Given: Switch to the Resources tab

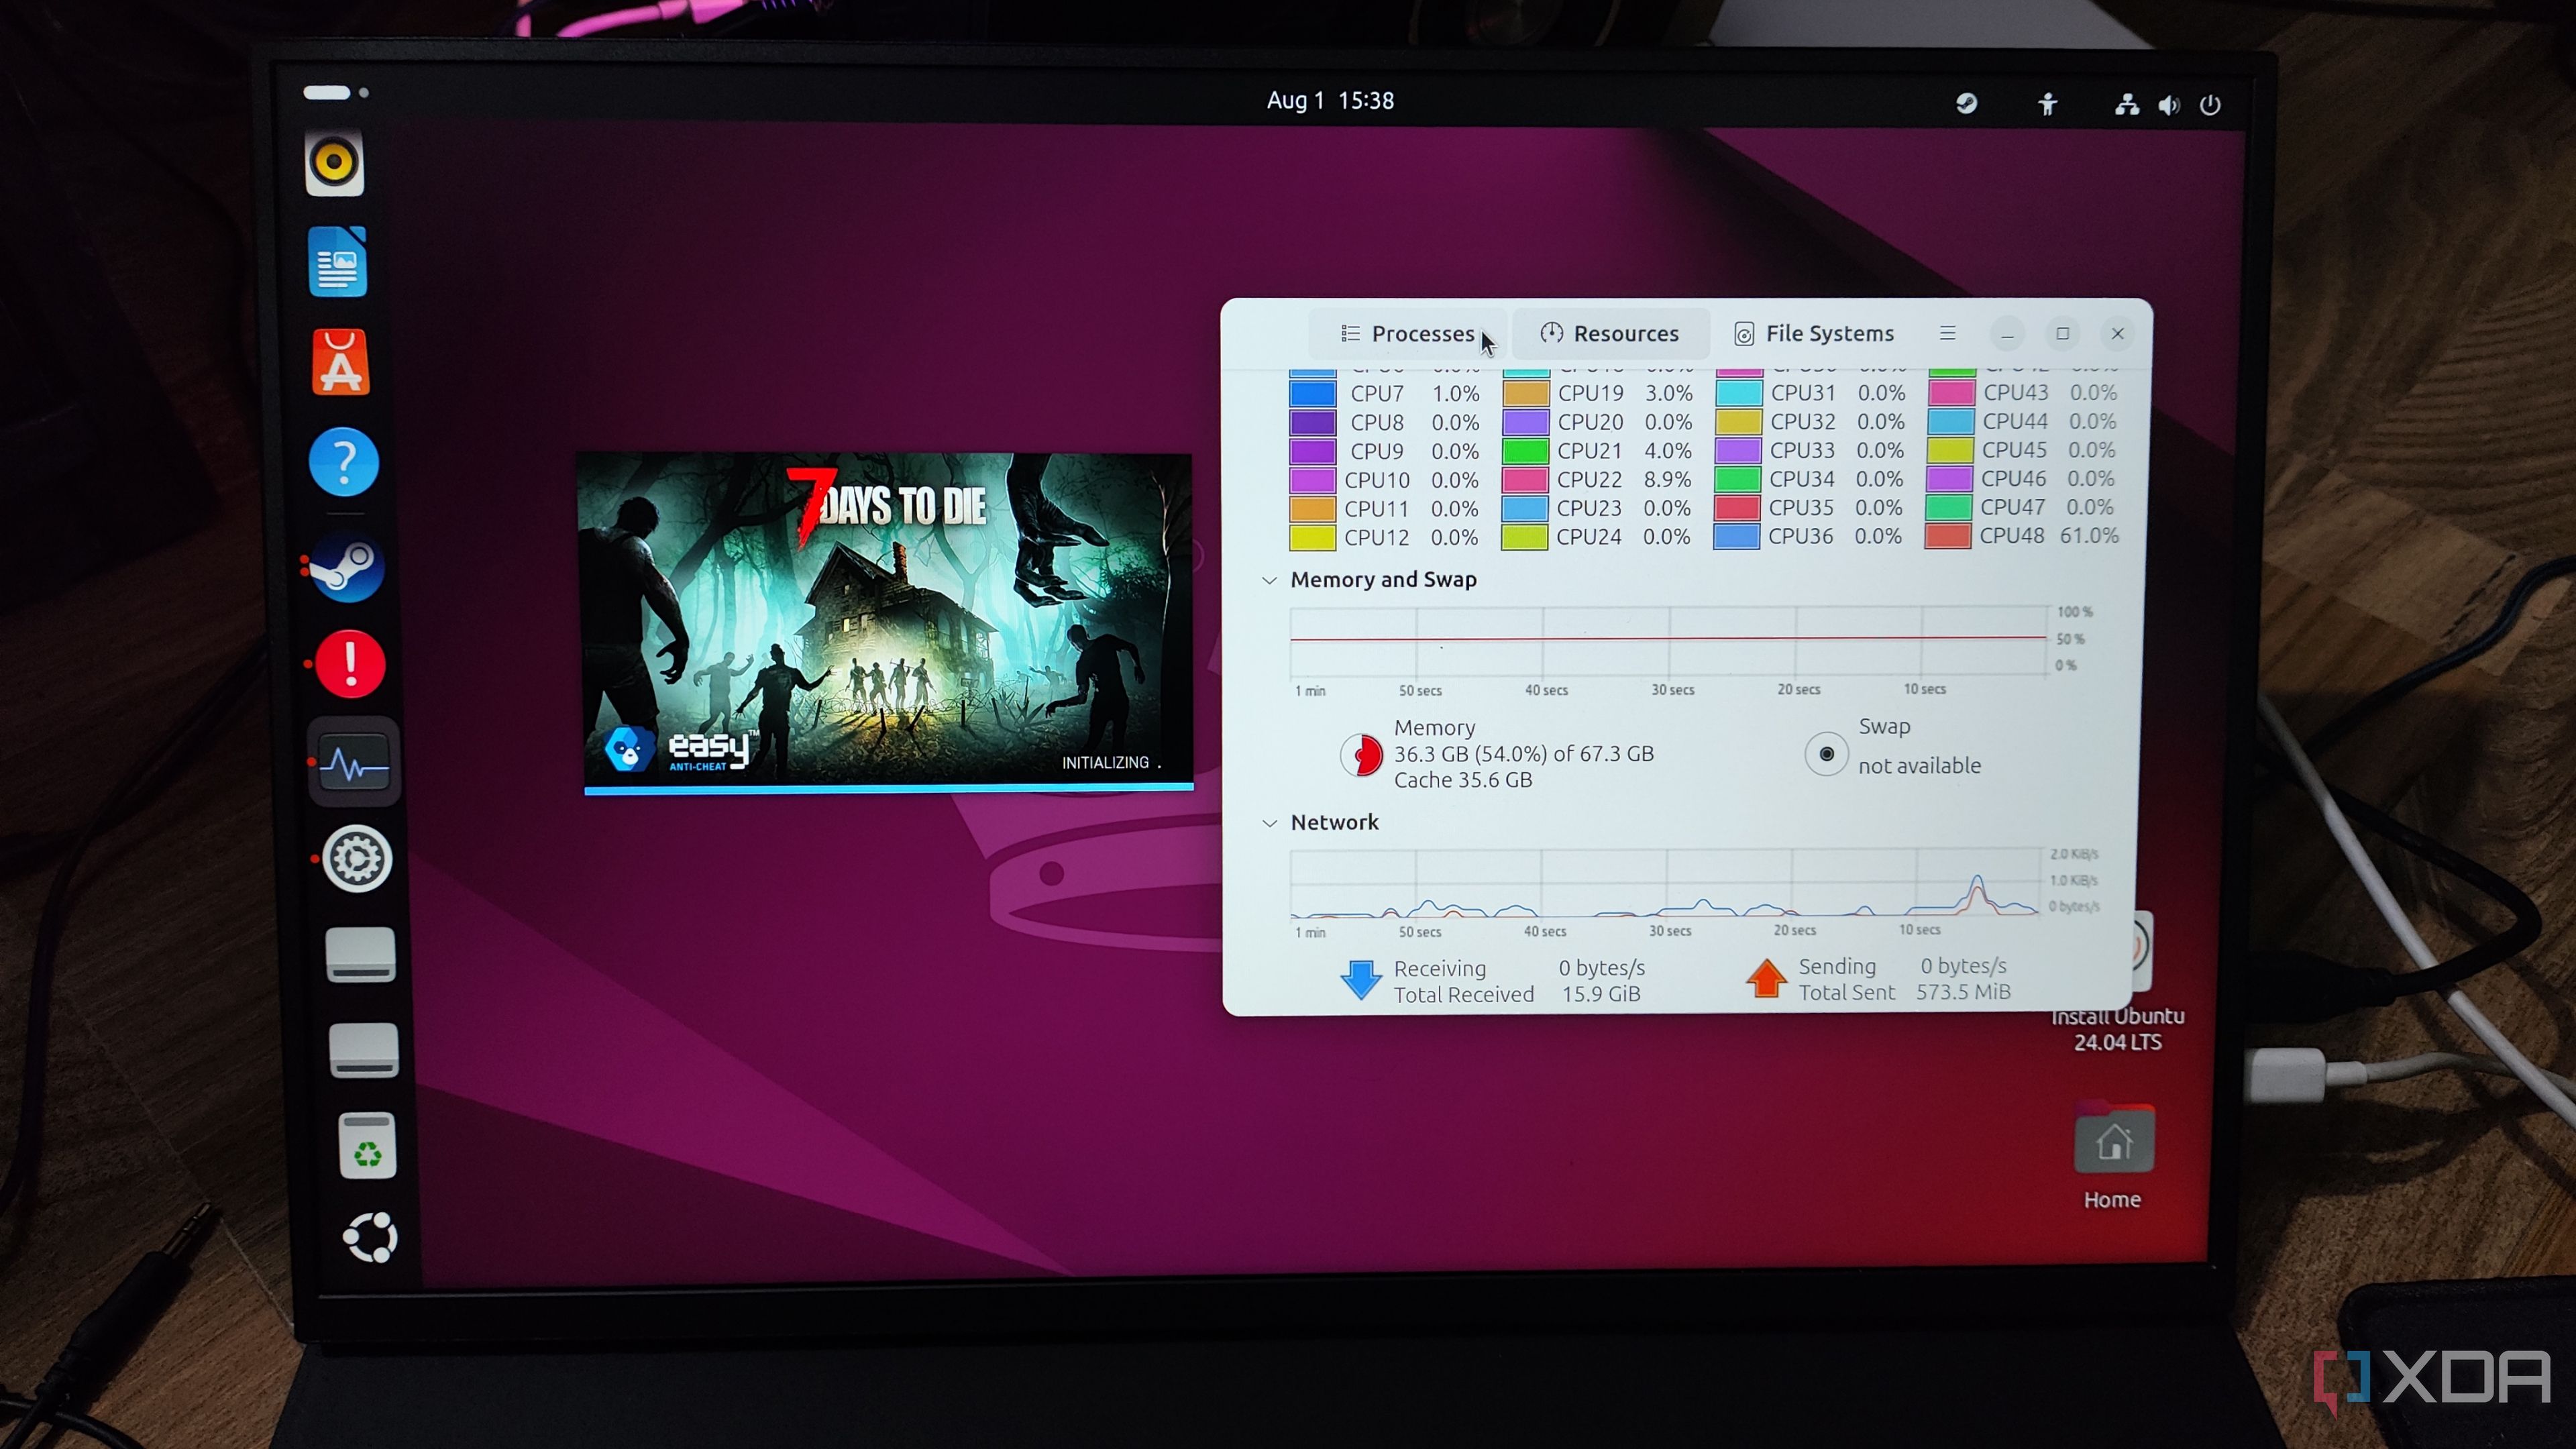Looking at the screenshot, I should [x=1609, y=334].
